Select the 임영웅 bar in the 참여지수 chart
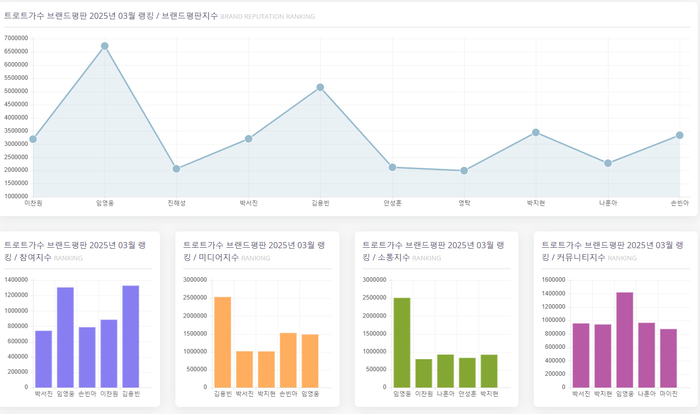Image resolution: width=700 pixels, height=414 pixels. pos(65,337)
